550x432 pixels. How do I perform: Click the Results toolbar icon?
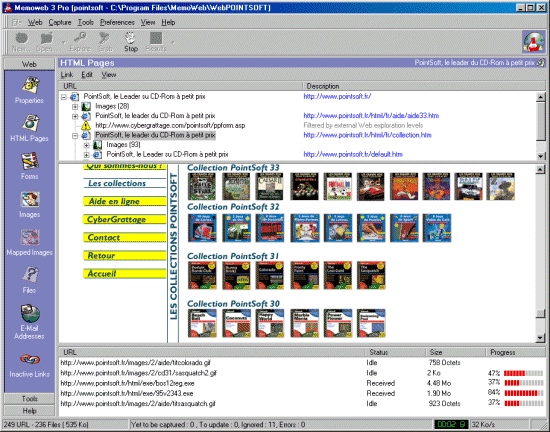point(156,38)
